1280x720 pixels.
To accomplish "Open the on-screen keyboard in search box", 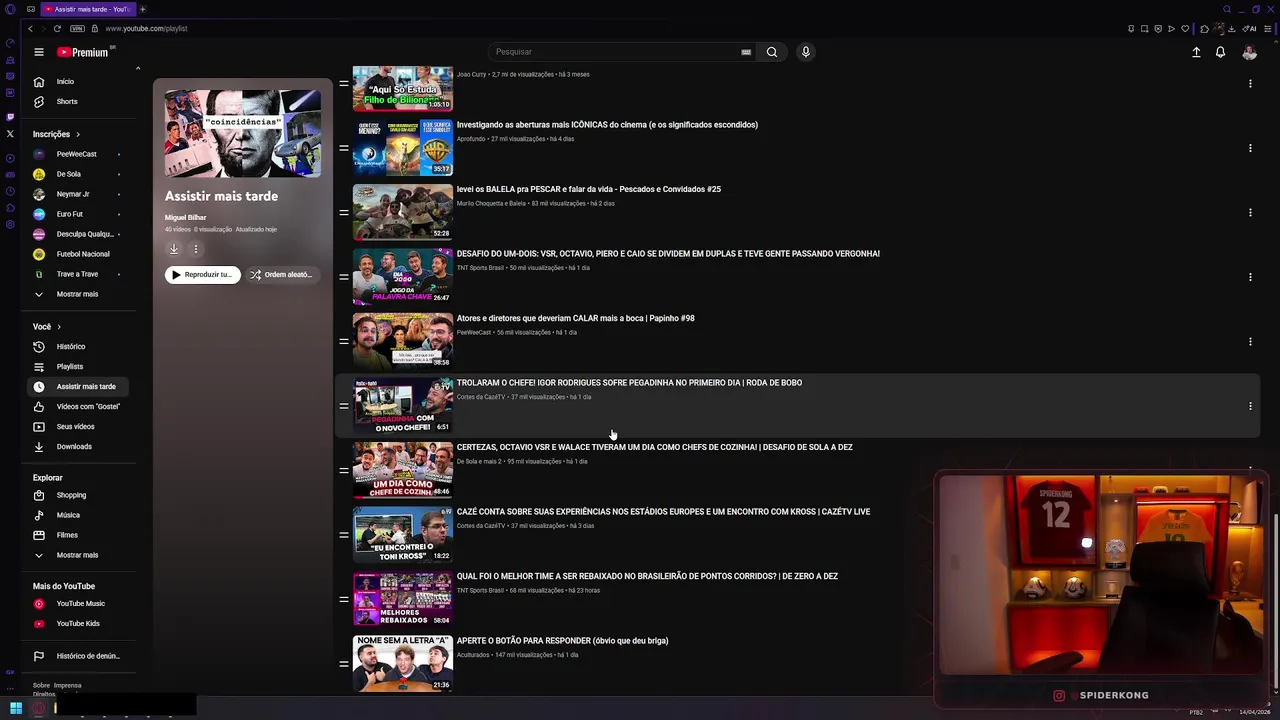I will [746, 52].
